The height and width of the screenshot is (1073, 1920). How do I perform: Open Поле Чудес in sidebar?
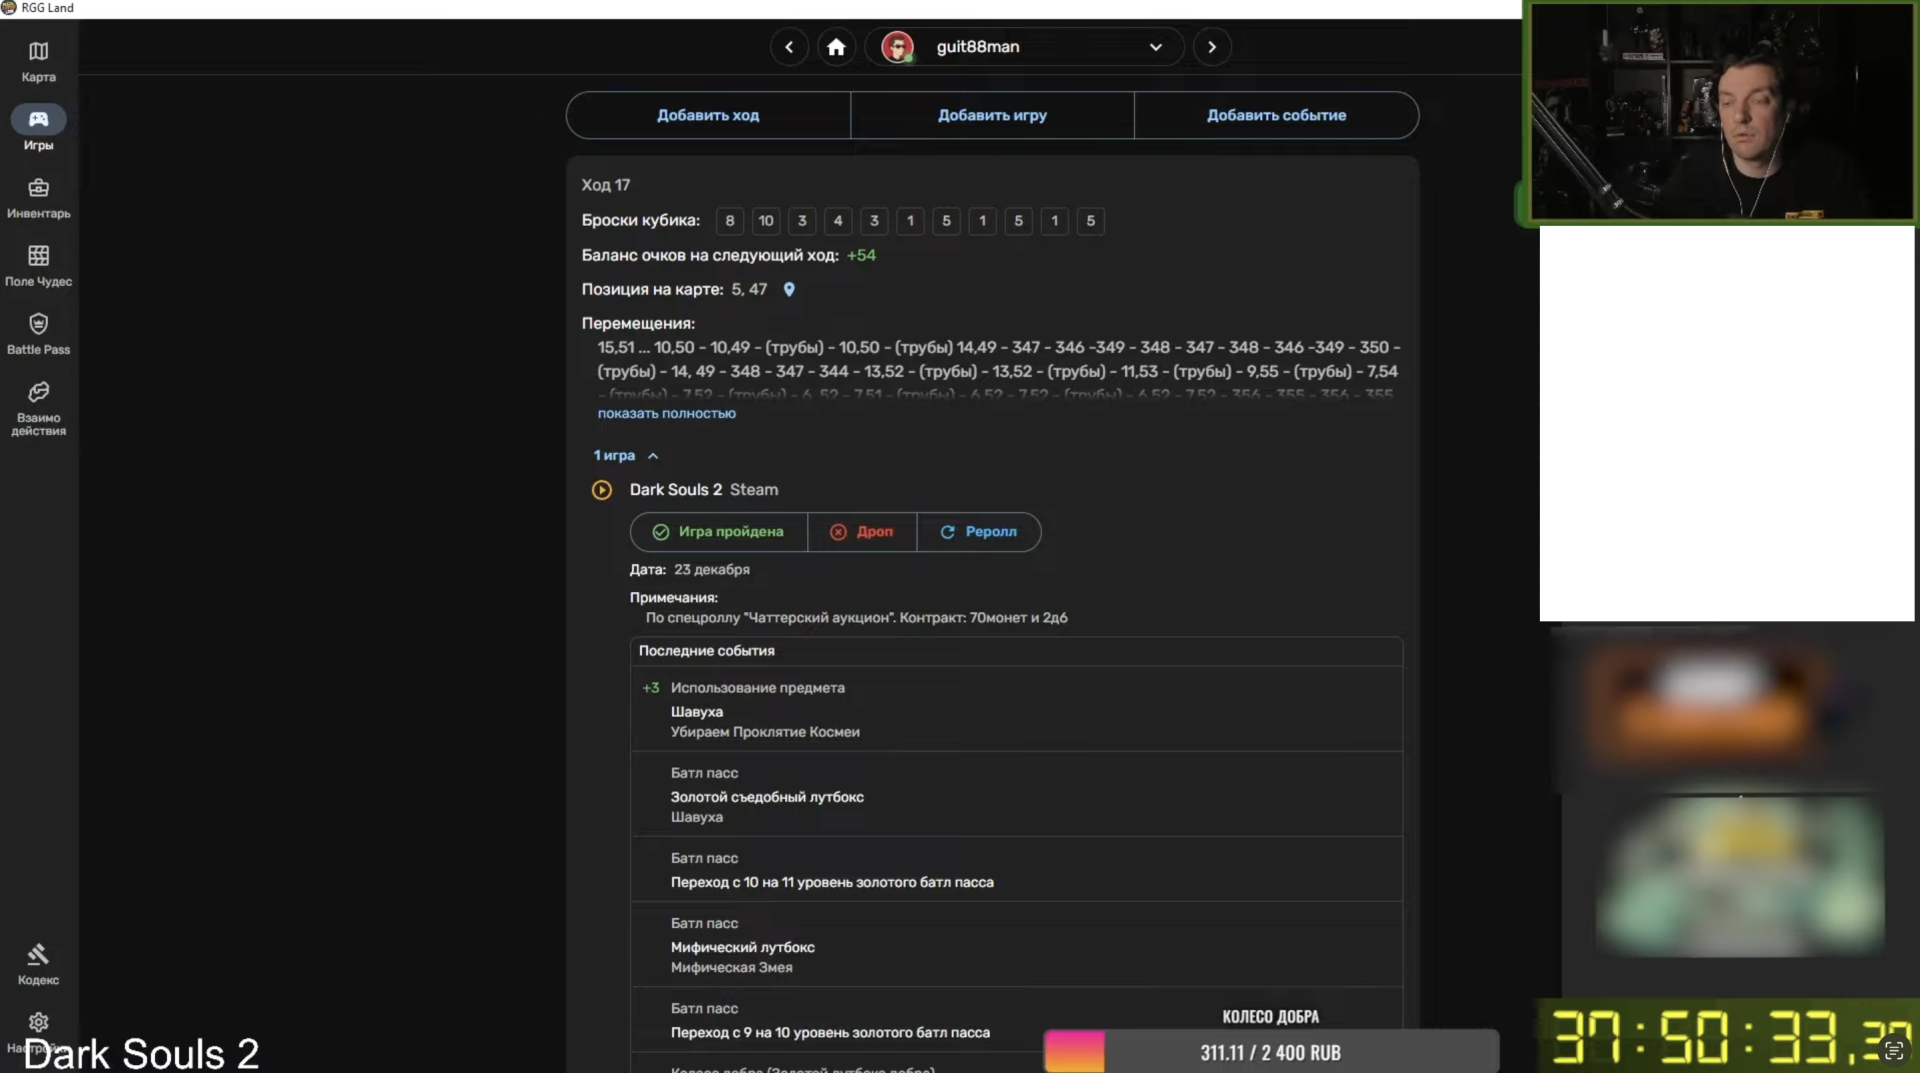click(x=38, y=265)
